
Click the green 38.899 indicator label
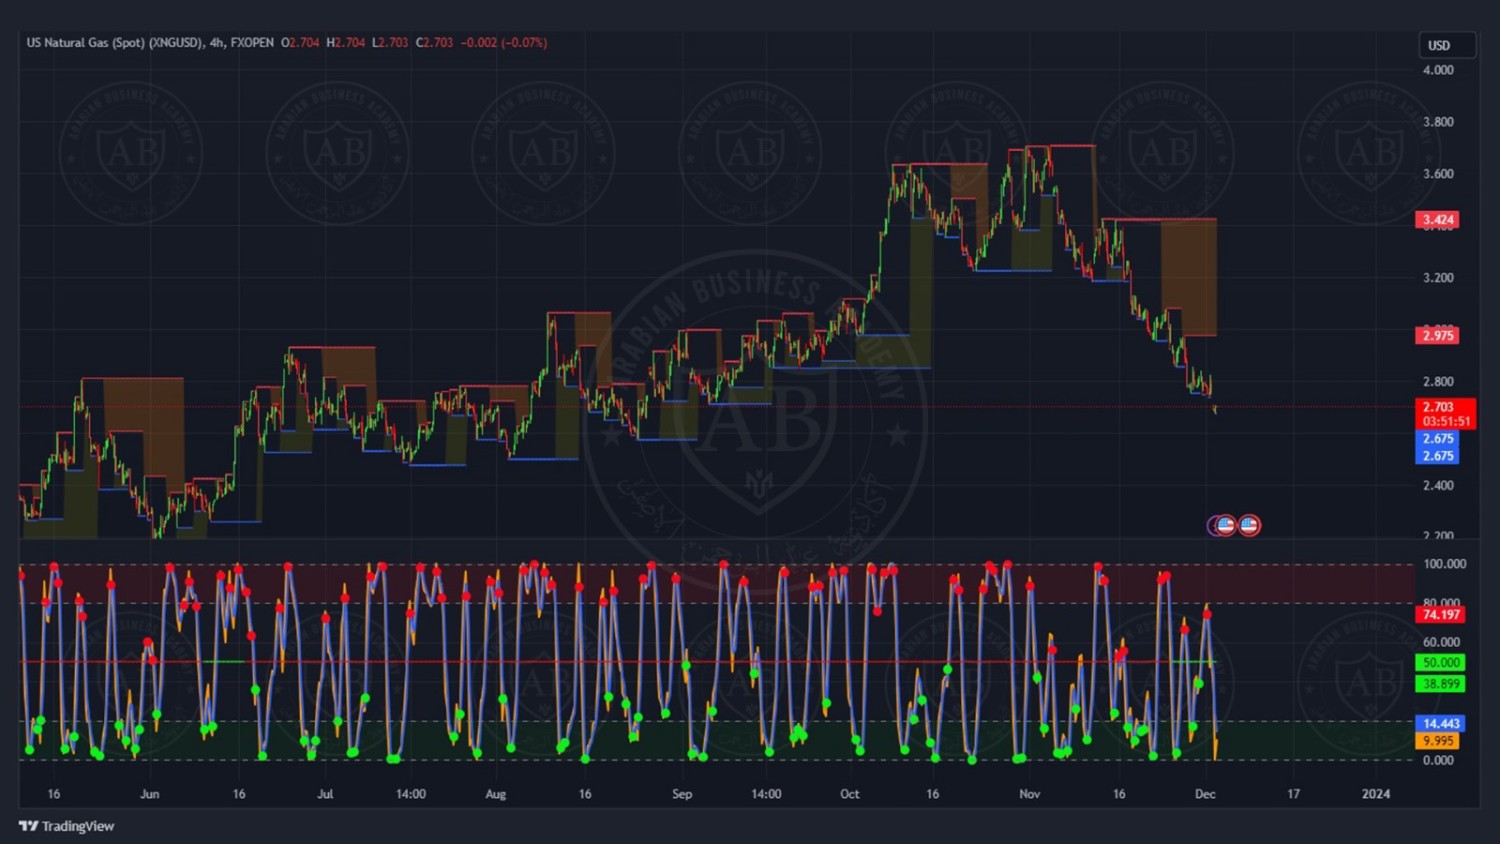[1440, 684]
